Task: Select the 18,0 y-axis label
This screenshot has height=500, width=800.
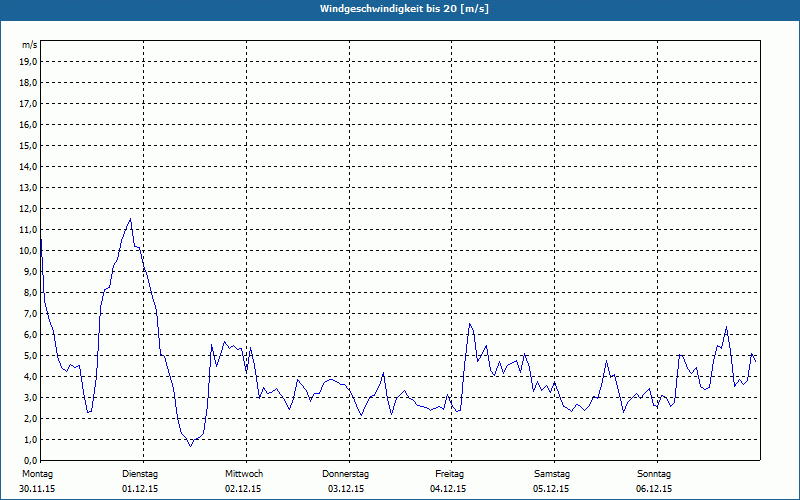Action: pos(28,83)
